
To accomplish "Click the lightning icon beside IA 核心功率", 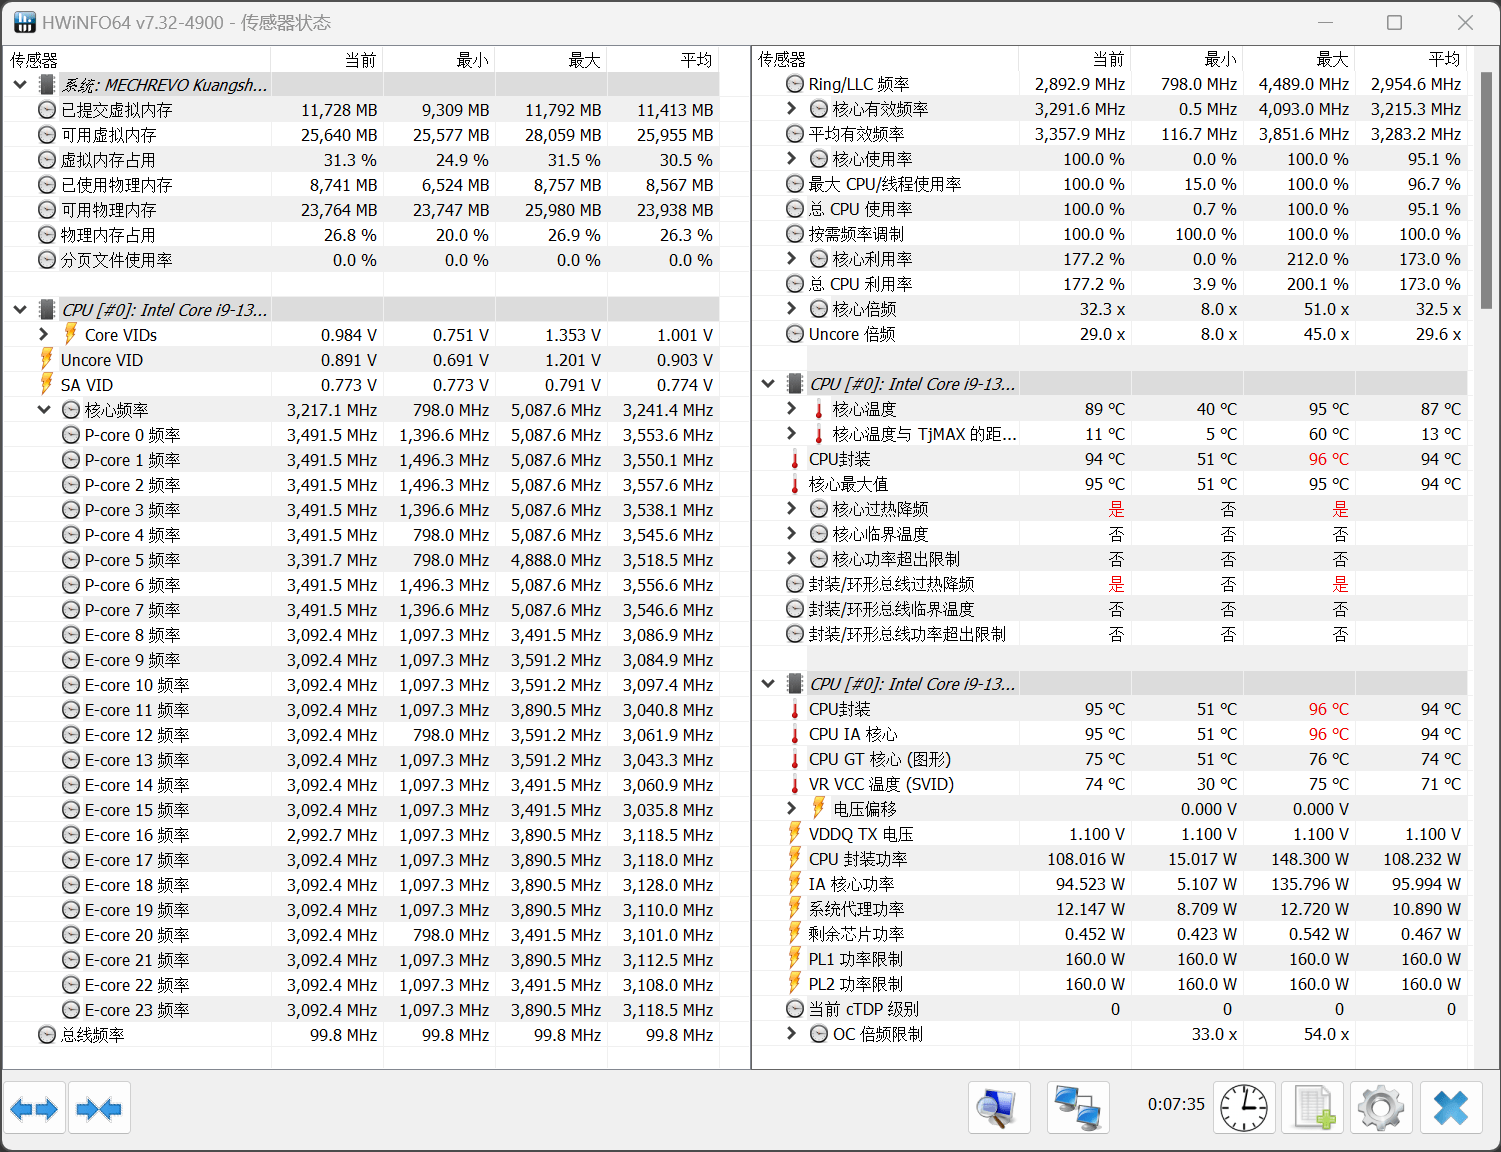I will 795,883.
